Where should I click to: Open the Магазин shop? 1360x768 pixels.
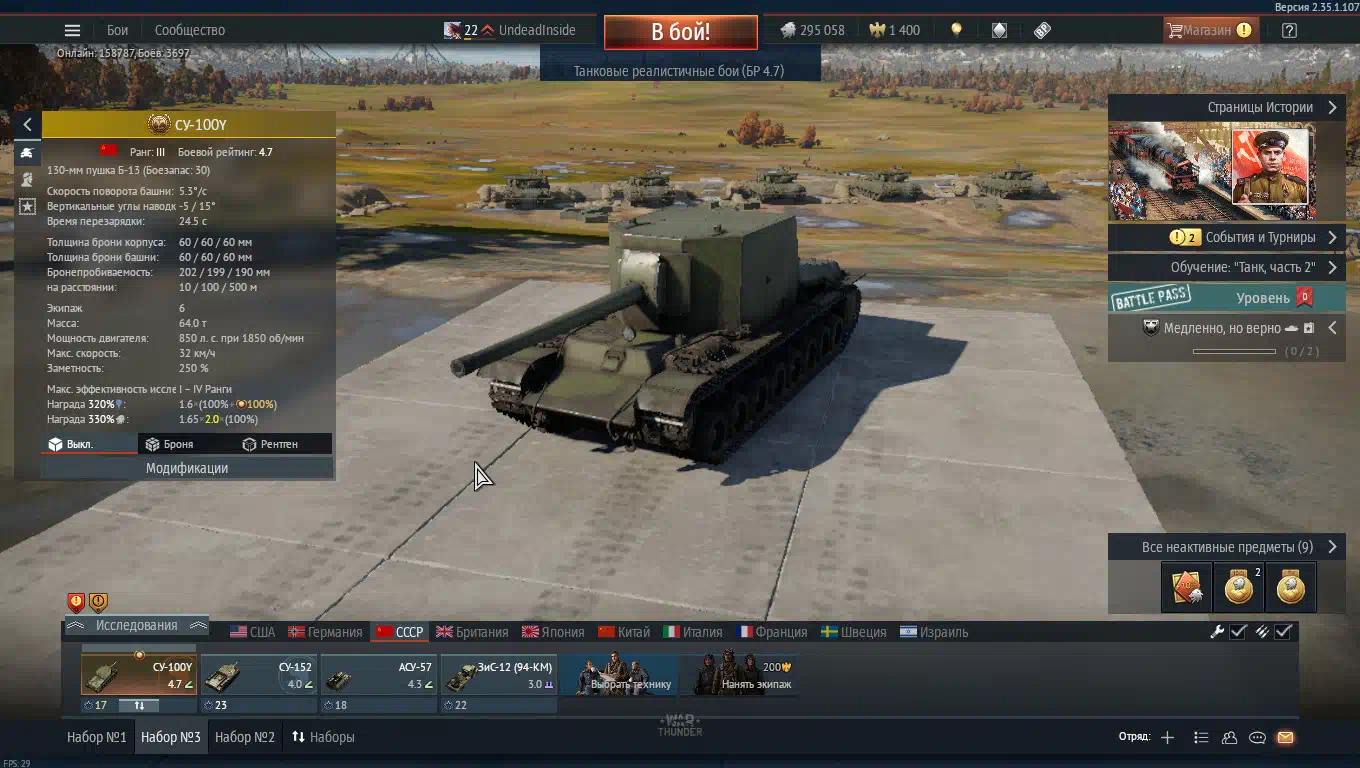1209,30
